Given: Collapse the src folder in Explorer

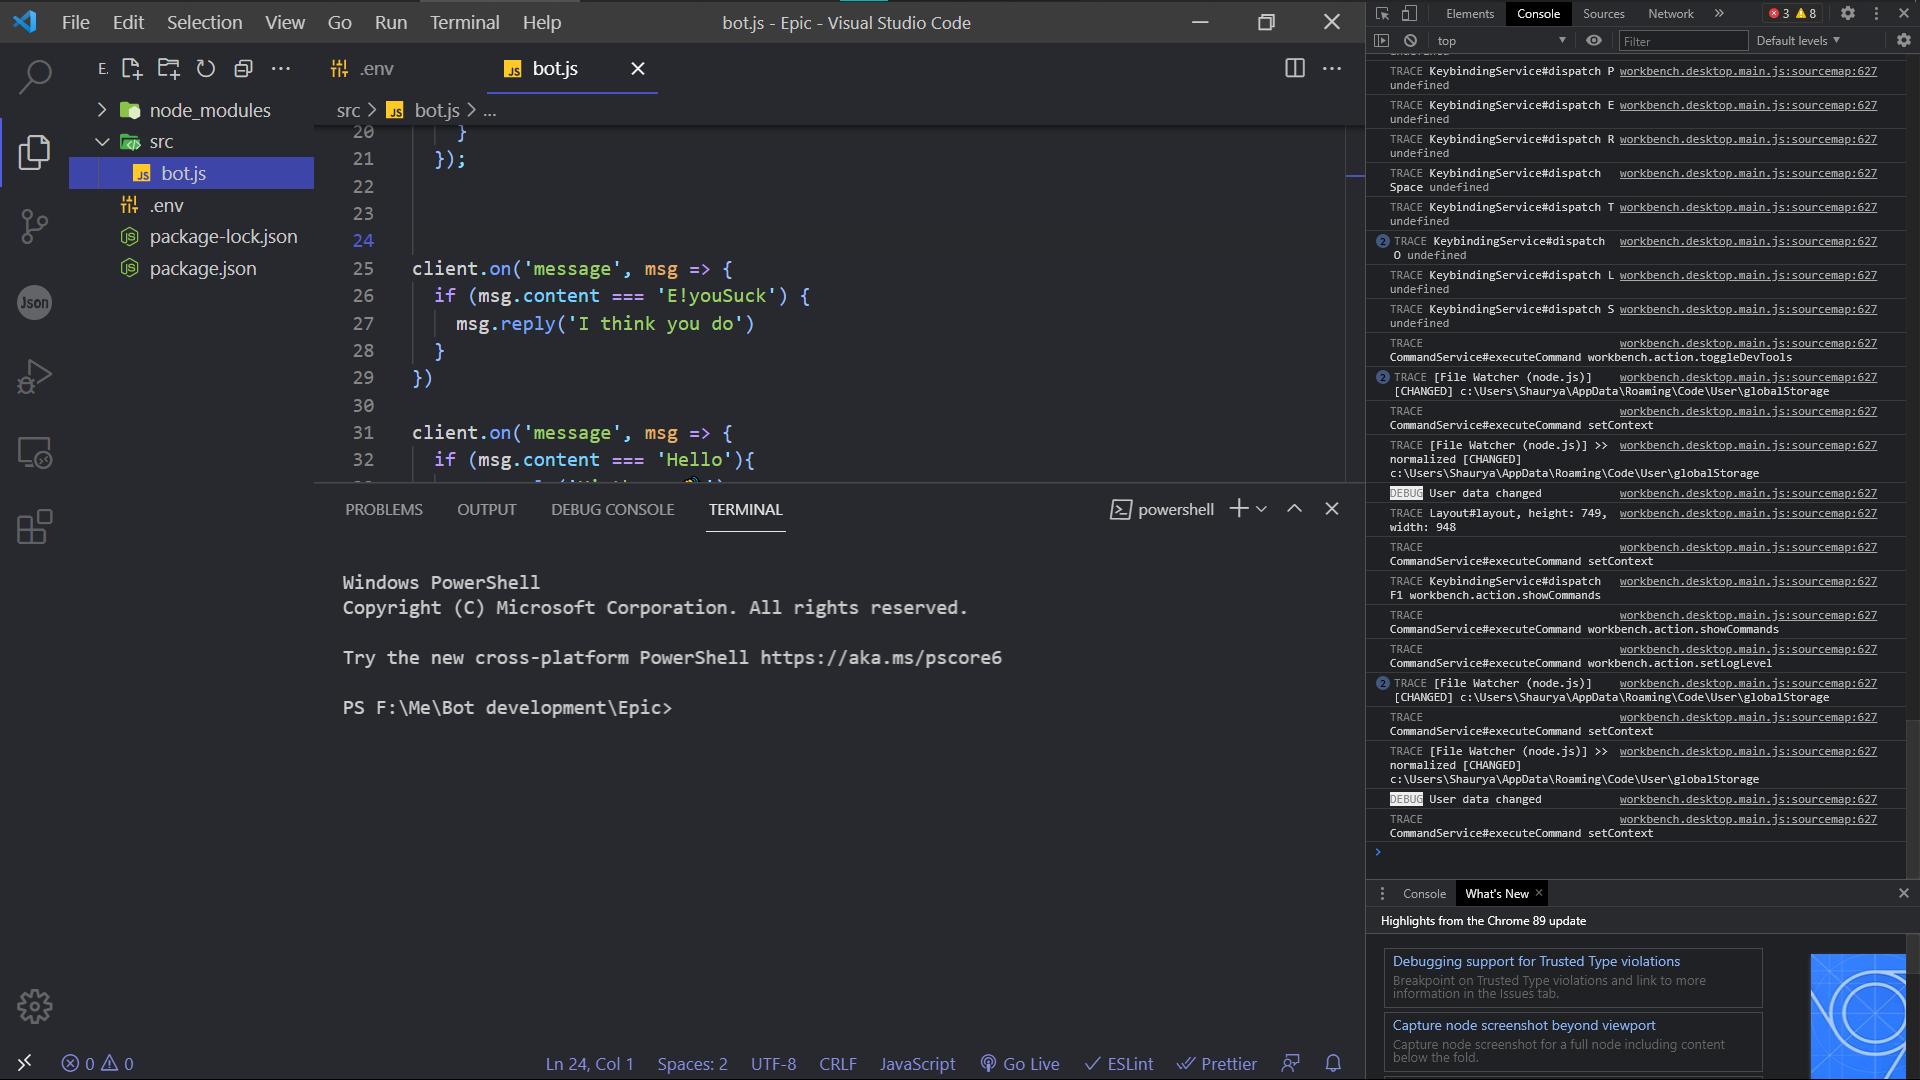Looking at the screenshot, I should click(x=102, y=141).
